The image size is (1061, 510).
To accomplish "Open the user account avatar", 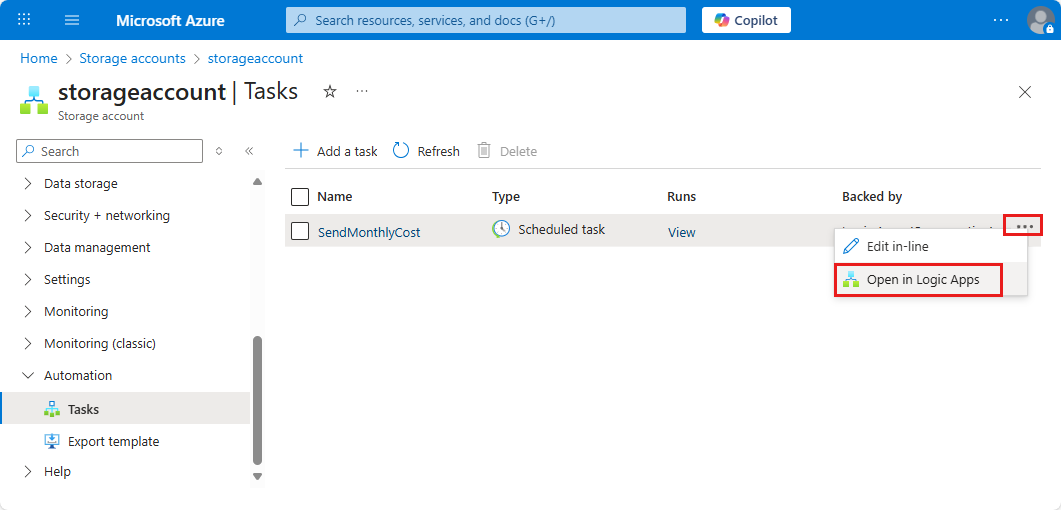I will tap(1040, 20).
